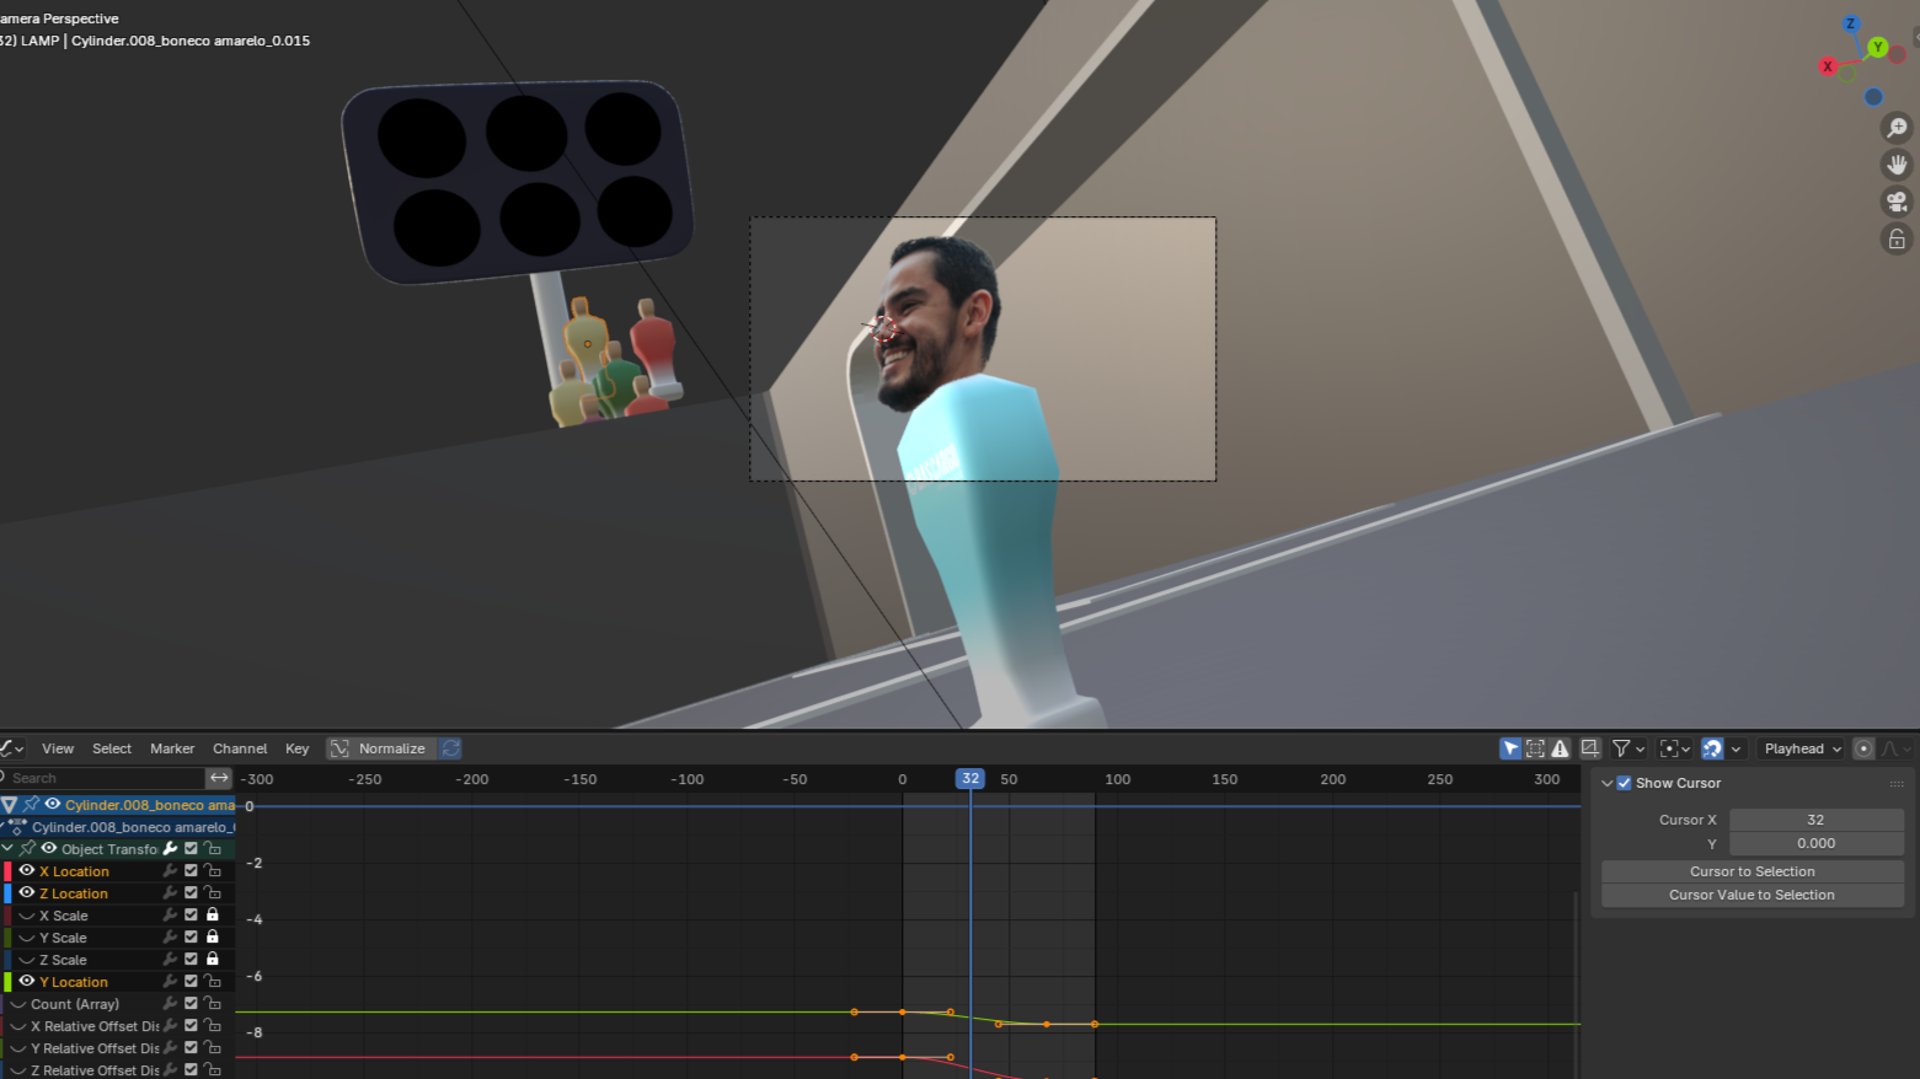1920x1079 pixels.
Task: Open the Select menu
Action: (x=112, y=748)
